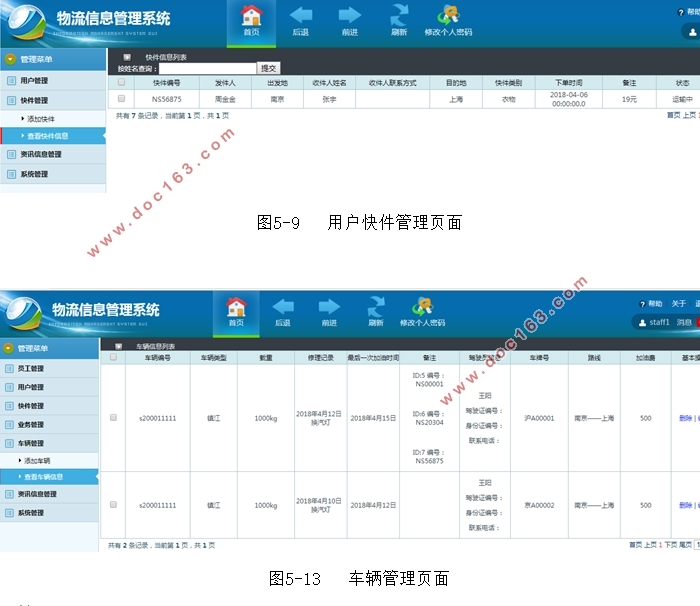
Task: Open 快件管理 in 车辆 page sidebar
Action: [49, 406]
